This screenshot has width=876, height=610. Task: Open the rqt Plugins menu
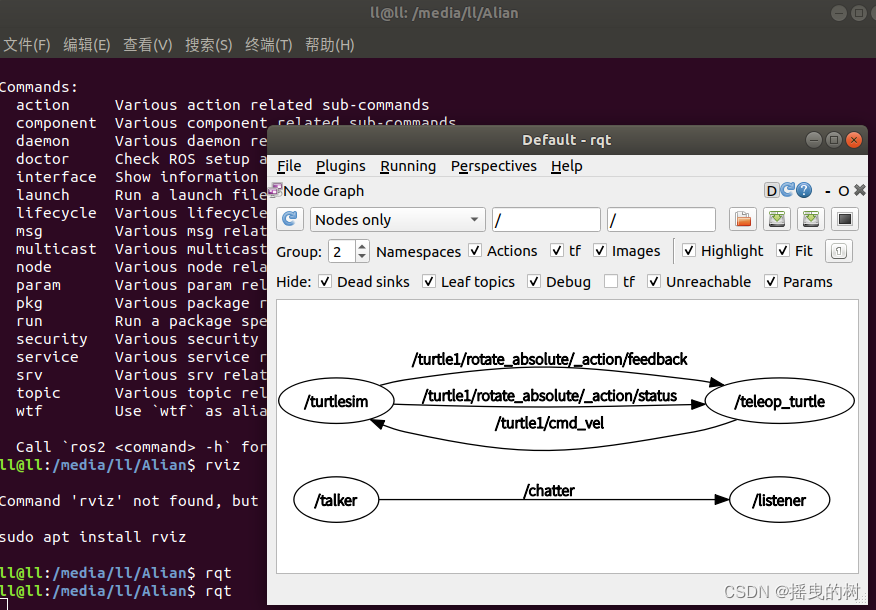(341, 166)
